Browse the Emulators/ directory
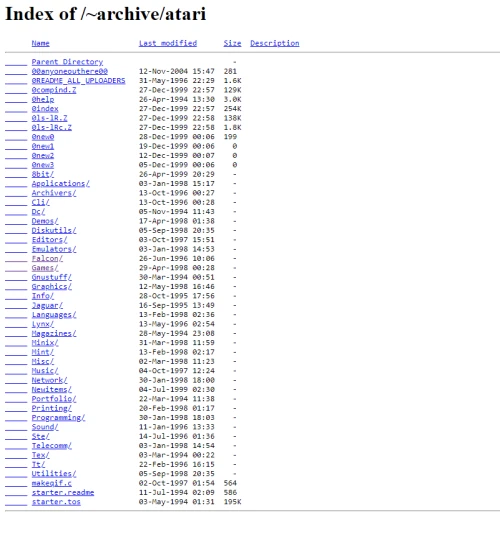Viewport: 500px width, 556px height. pyautogui.click(x=54, y=249)
